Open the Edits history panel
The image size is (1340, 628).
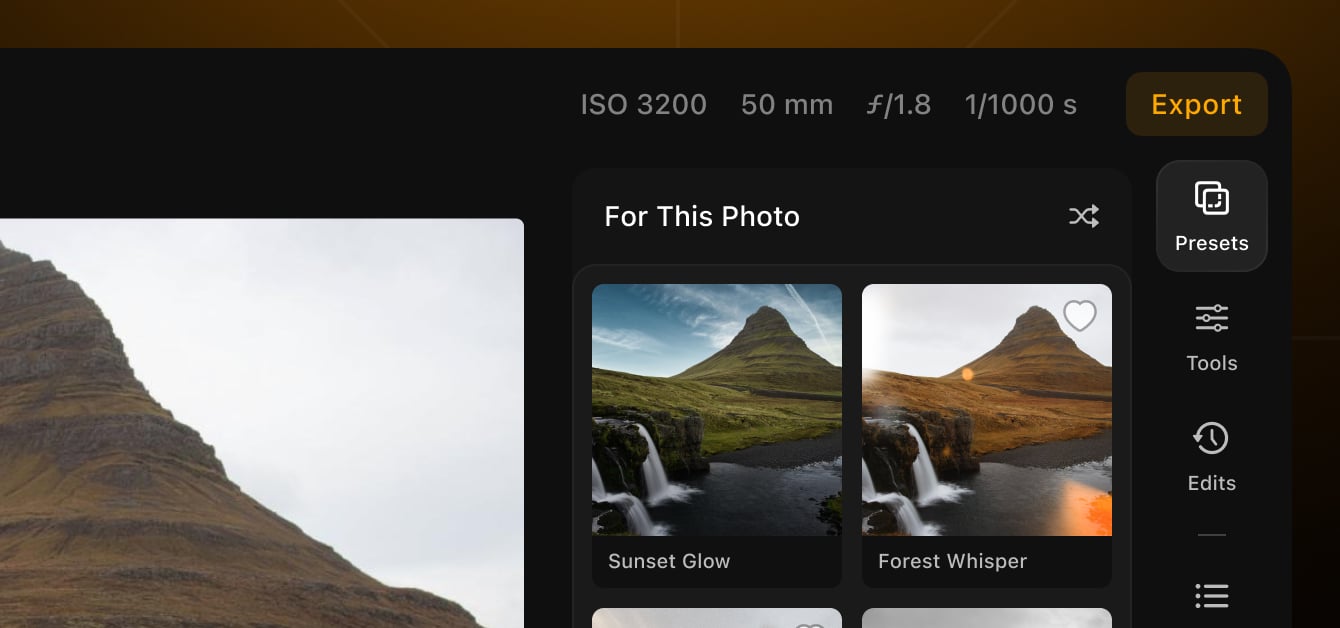[1211, 456]
